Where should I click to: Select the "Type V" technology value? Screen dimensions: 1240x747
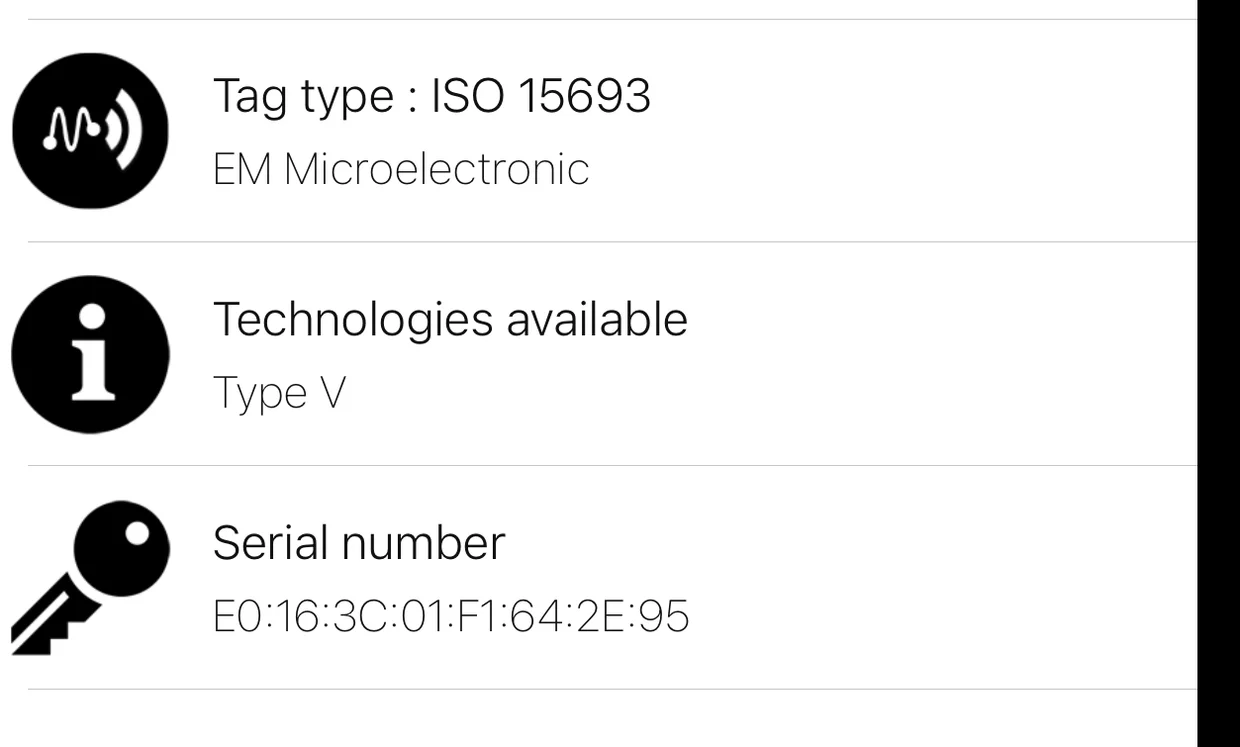pos(279,392)
